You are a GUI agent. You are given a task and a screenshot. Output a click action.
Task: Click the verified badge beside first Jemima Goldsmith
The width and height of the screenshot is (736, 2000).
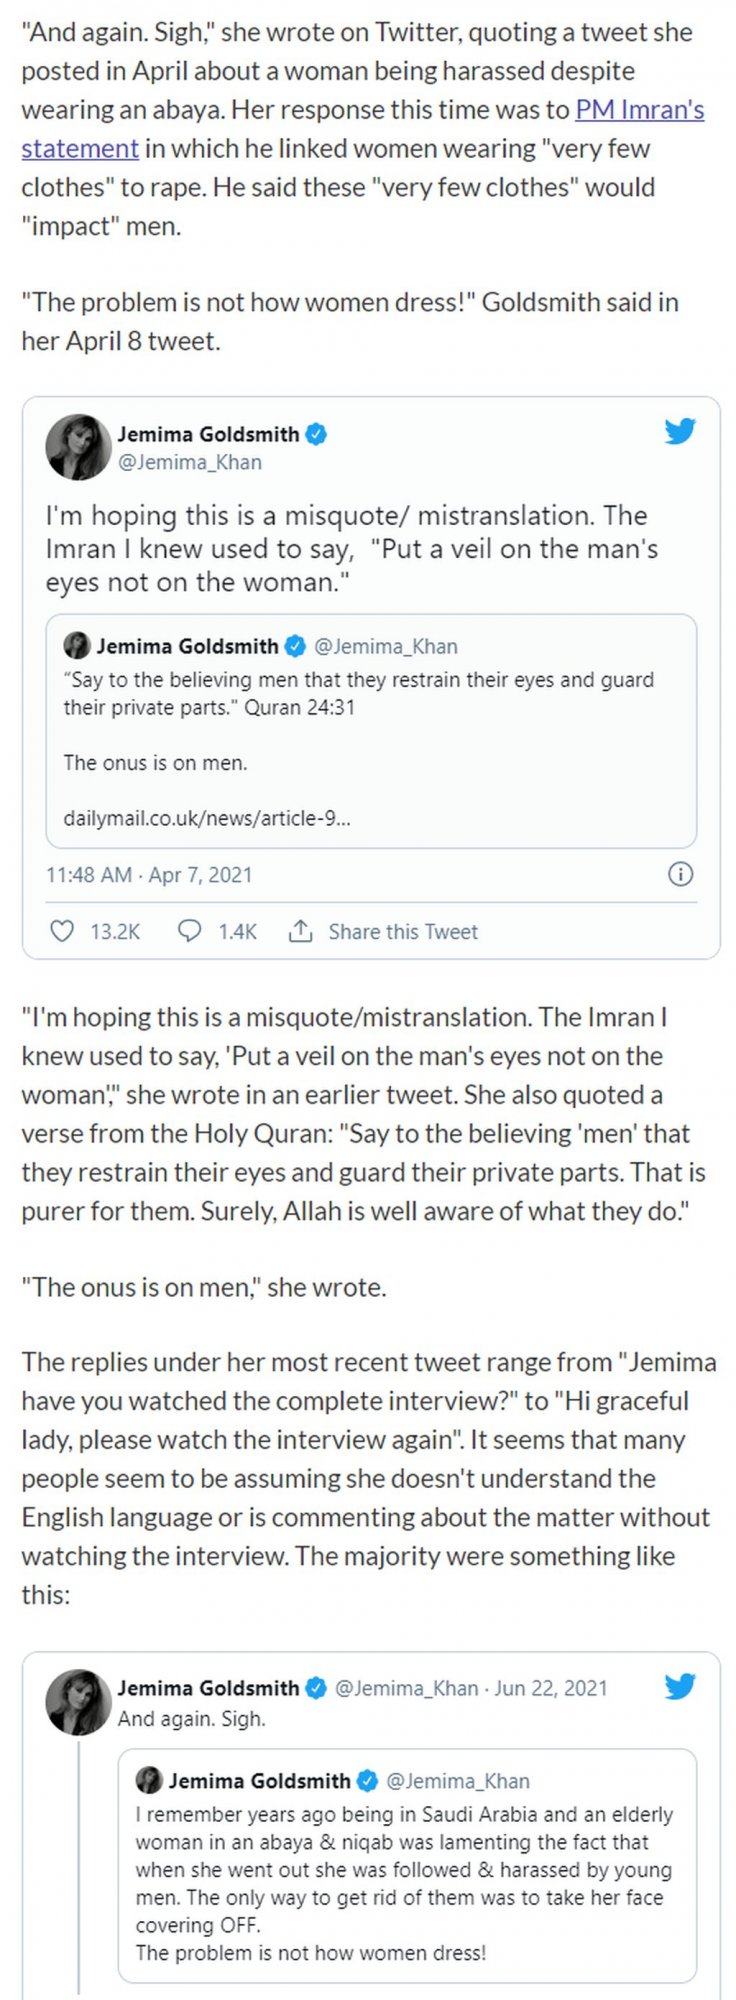(x=317, y=434)
